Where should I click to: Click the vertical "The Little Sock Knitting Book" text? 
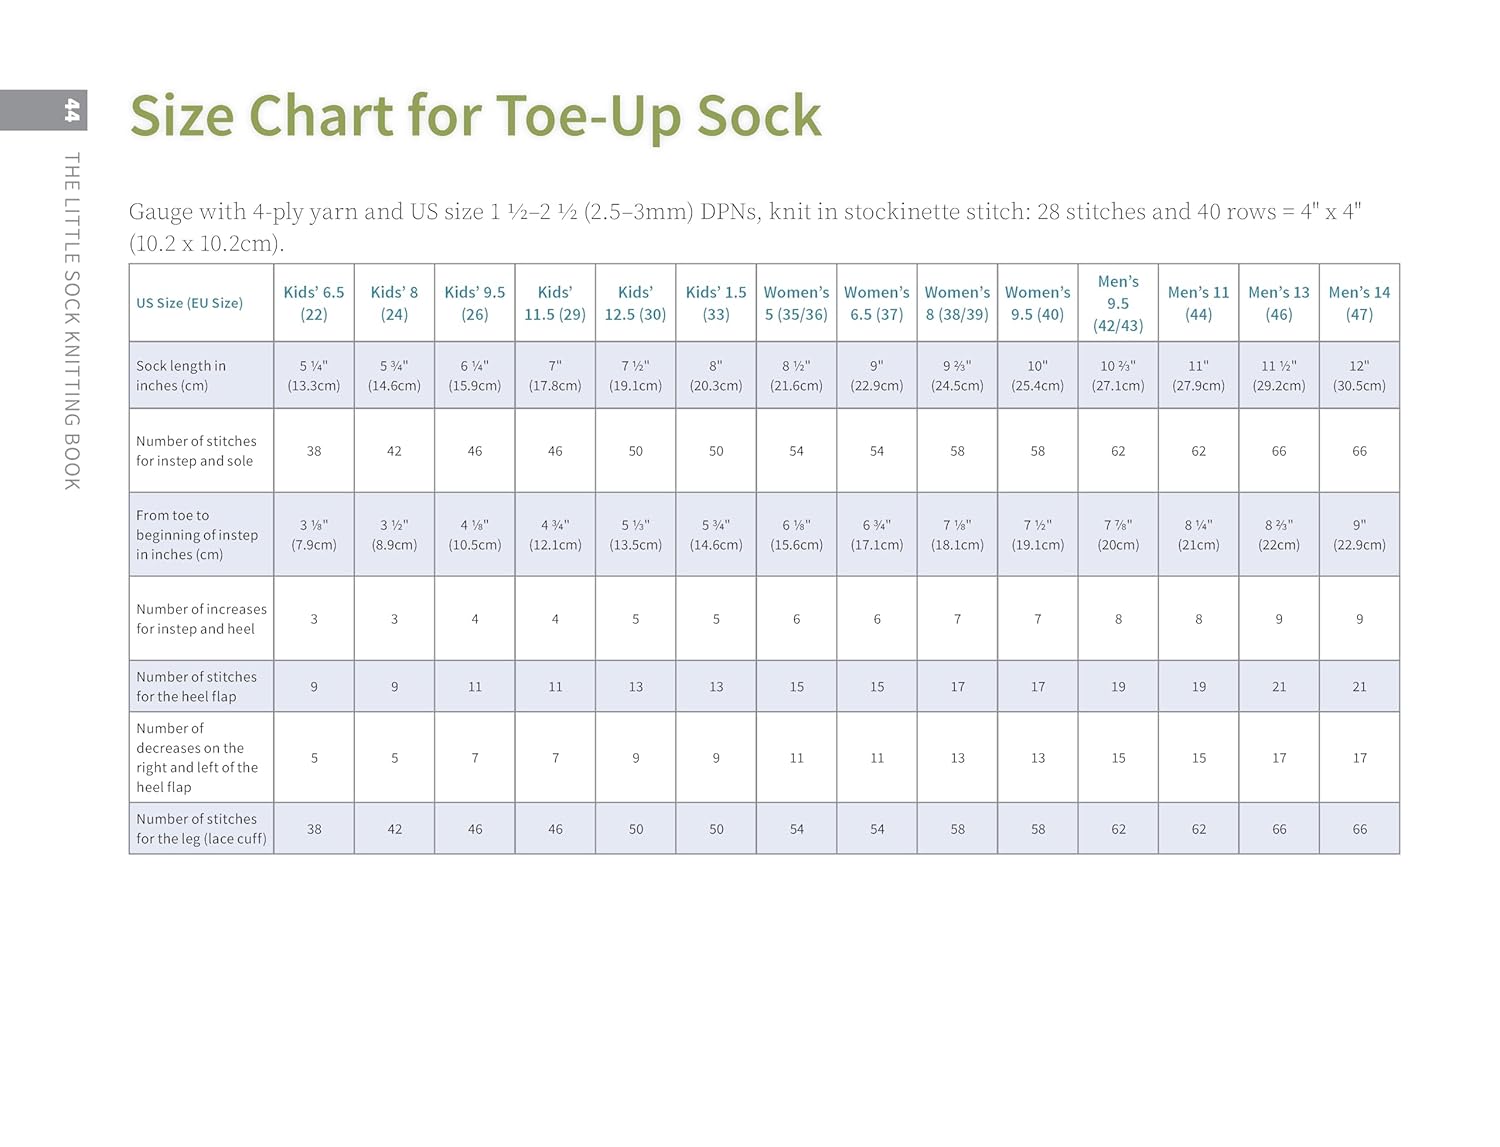(x=72, y=320)
